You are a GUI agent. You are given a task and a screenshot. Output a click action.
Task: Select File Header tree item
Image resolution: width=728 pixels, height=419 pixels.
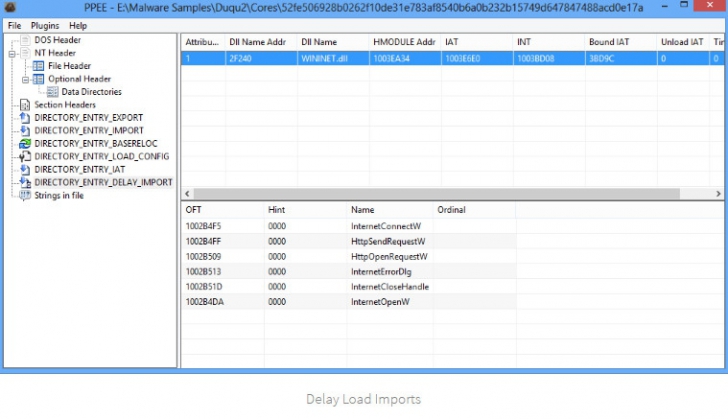(x=70, y=66)
